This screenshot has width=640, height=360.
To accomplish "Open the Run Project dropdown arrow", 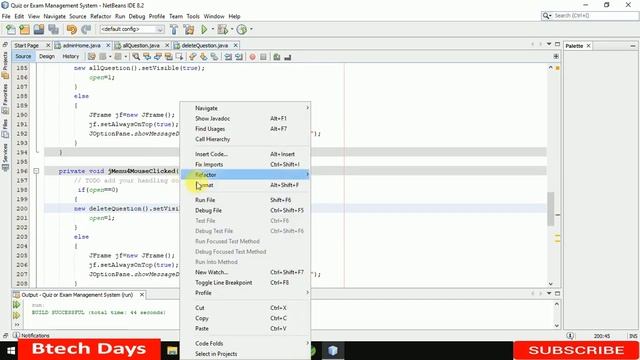I will point(212,29).
